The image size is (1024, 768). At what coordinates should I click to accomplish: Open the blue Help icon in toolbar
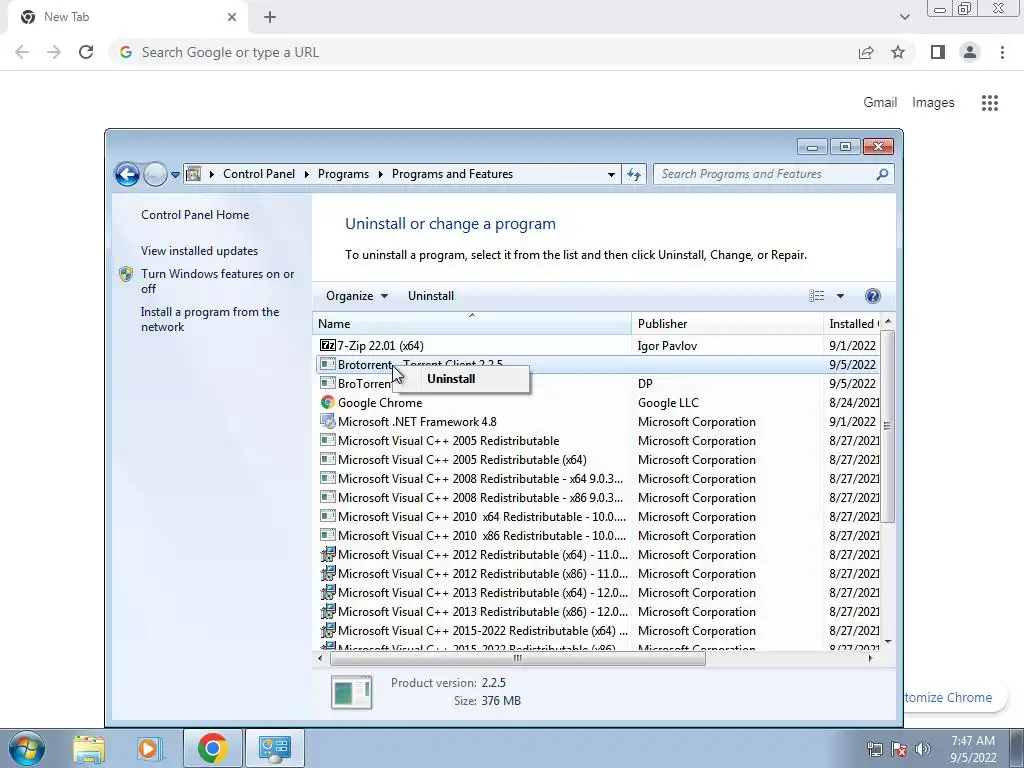click(872, 296)
